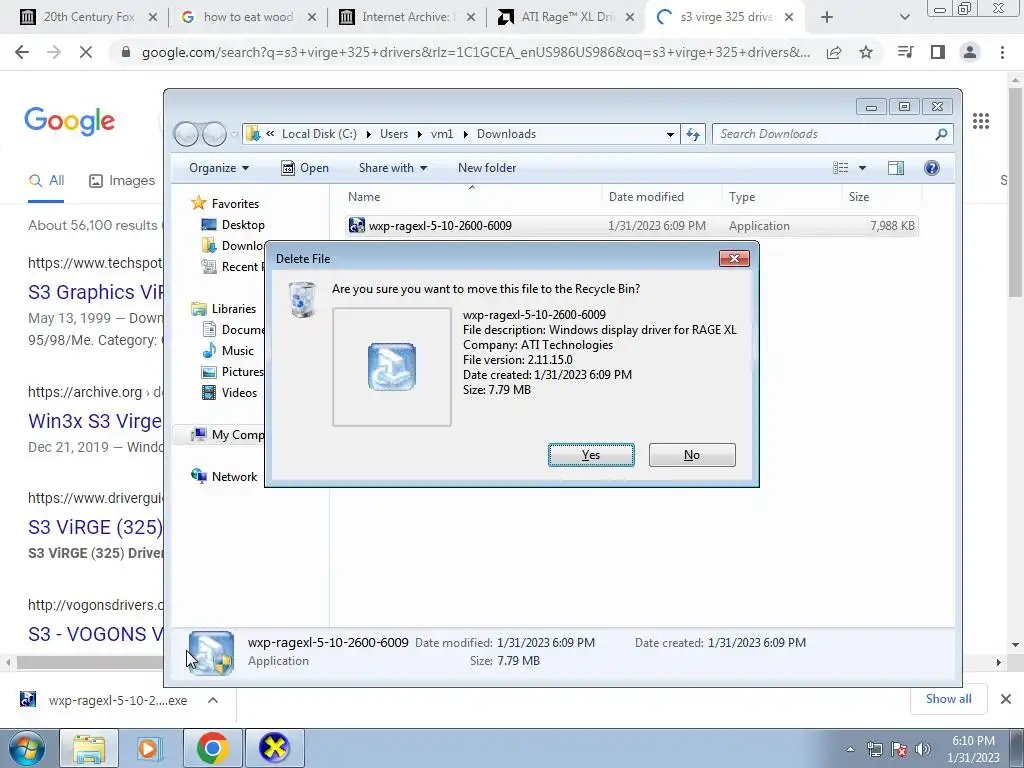
Task: Open Google apps grid icon
Action: coord(981,121)
